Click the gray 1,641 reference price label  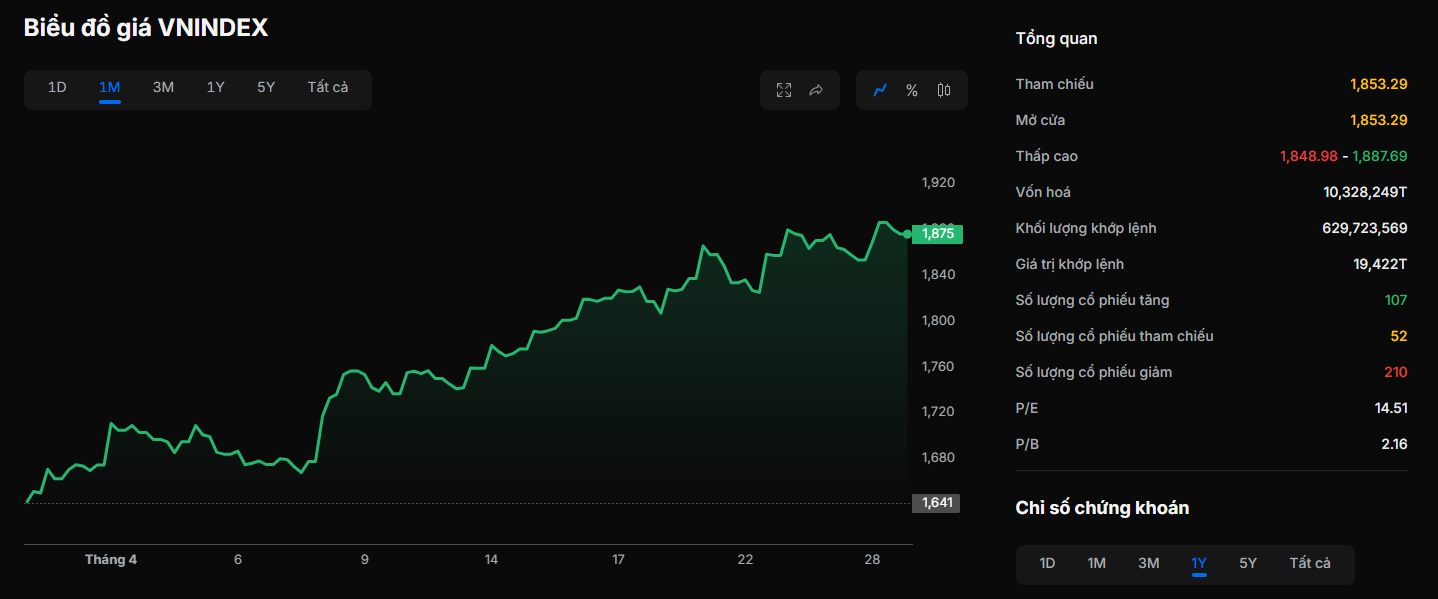click(936, 503)
